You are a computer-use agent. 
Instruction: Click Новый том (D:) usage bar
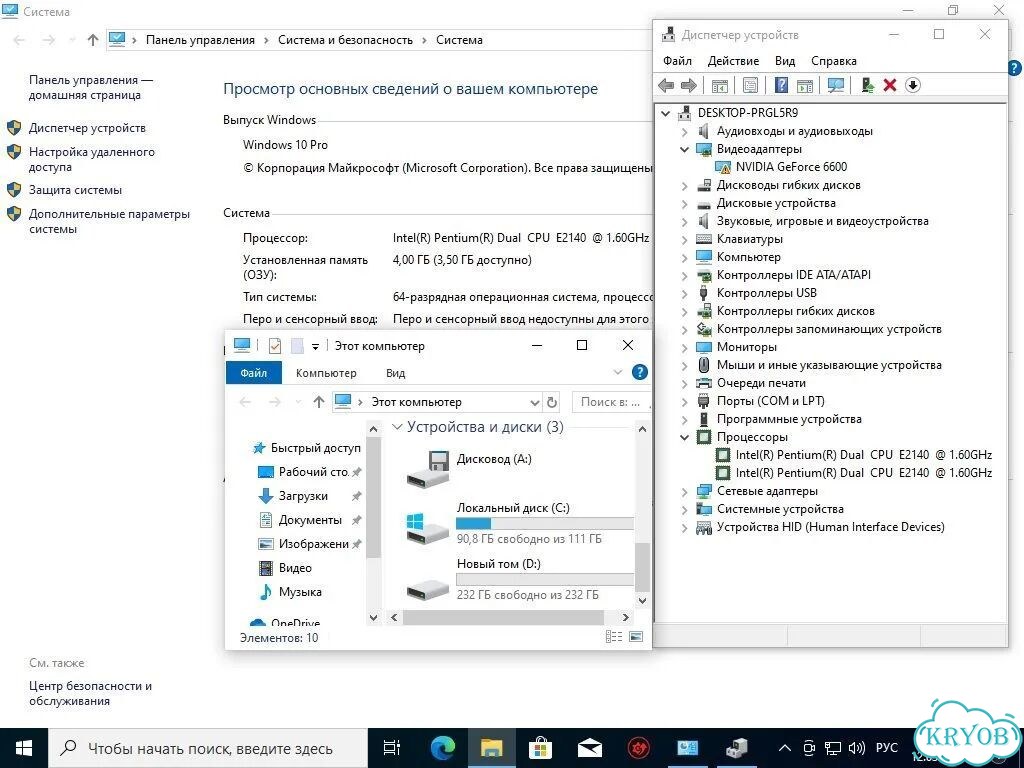(x=545, y=579)
